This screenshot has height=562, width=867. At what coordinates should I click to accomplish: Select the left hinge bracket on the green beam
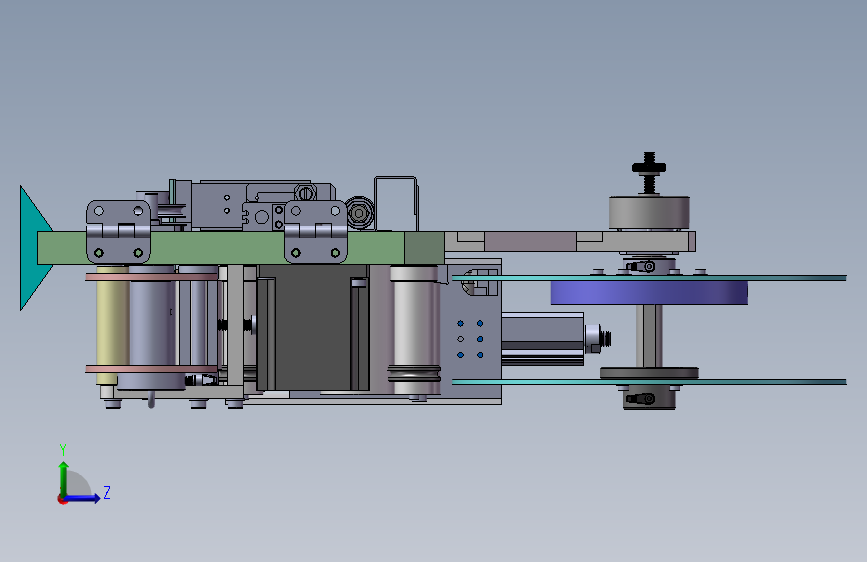point(118,231)
